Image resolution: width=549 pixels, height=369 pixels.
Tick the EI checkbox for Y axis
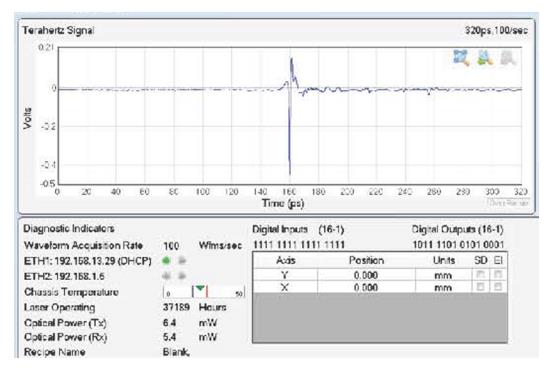498,274
